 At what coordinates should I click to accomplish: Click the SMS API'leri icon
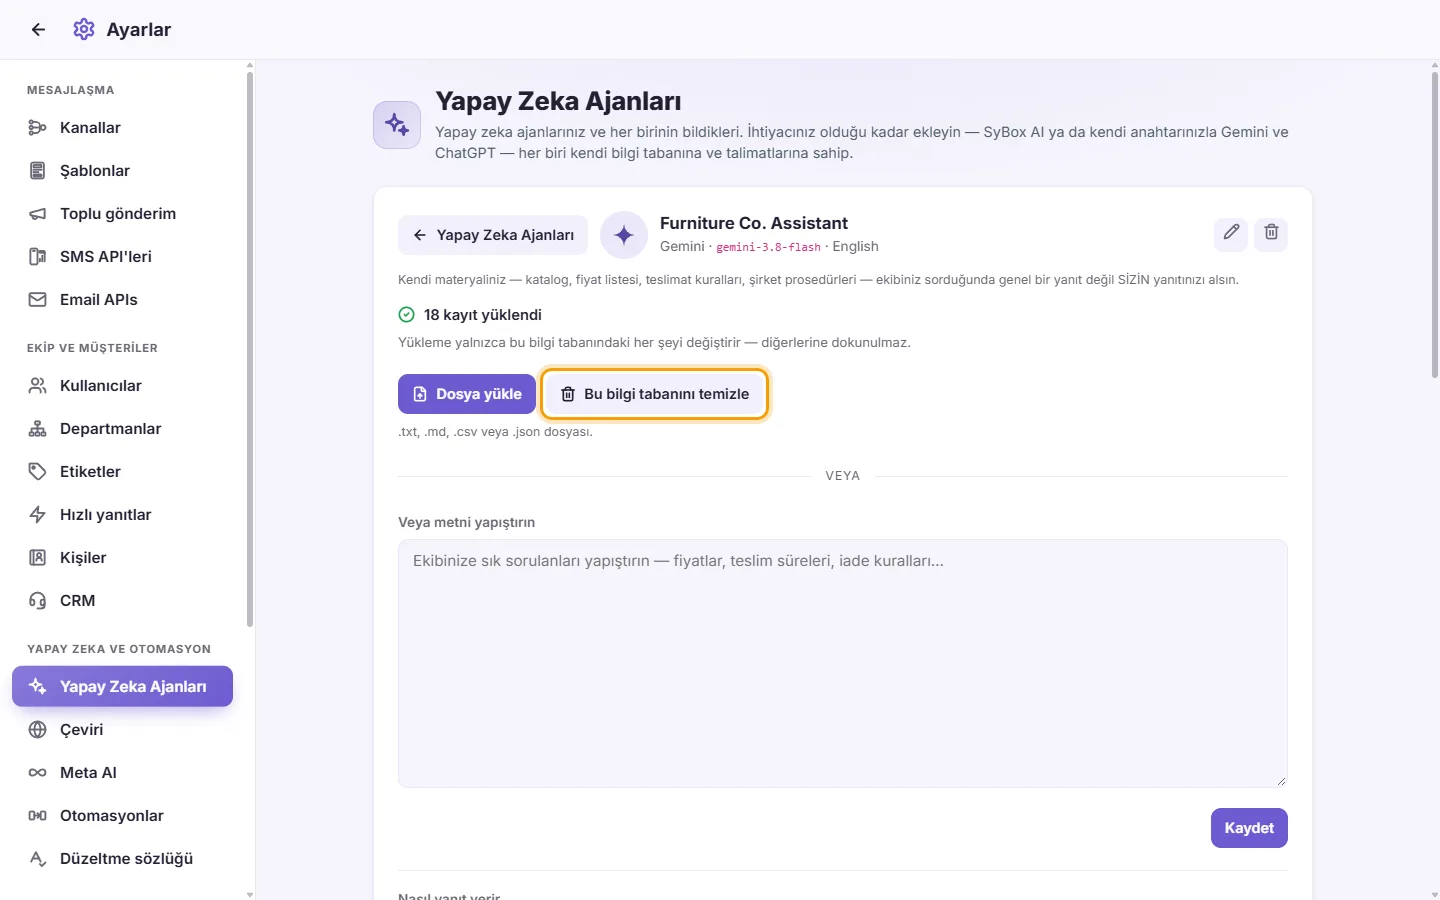(38, 257)
